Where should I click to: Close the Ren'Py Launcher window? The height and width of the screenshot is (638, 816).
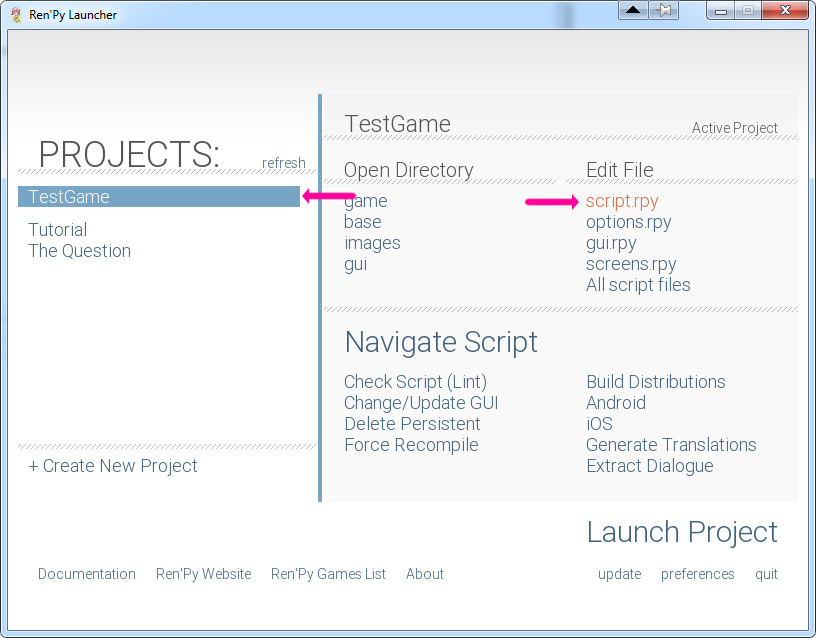click(x=785, y=10)
